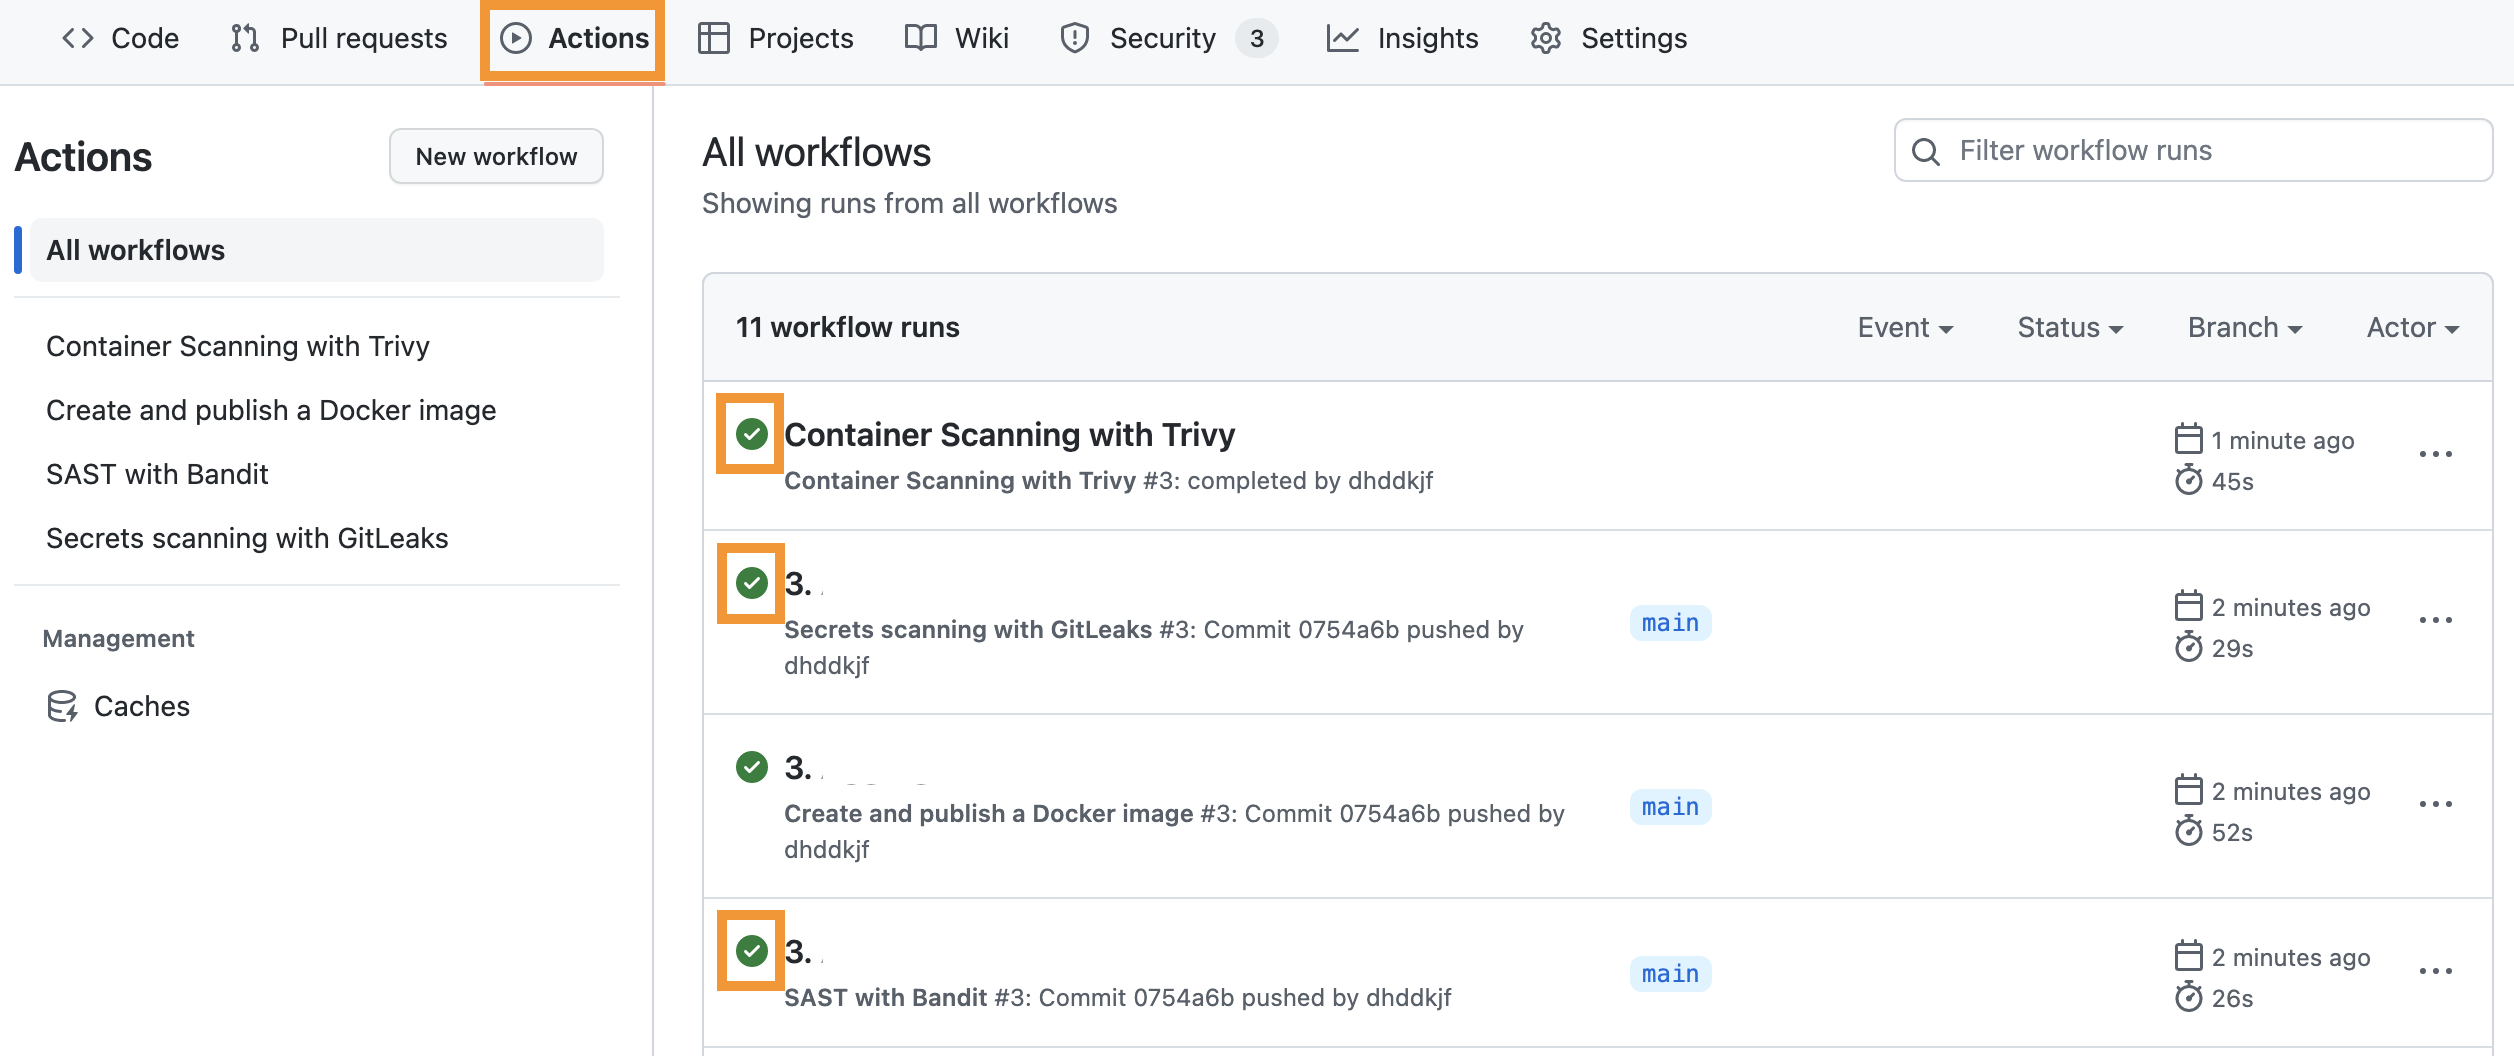Click the New workflow button
2514x1056 pixels.
[x=496, y=156]
